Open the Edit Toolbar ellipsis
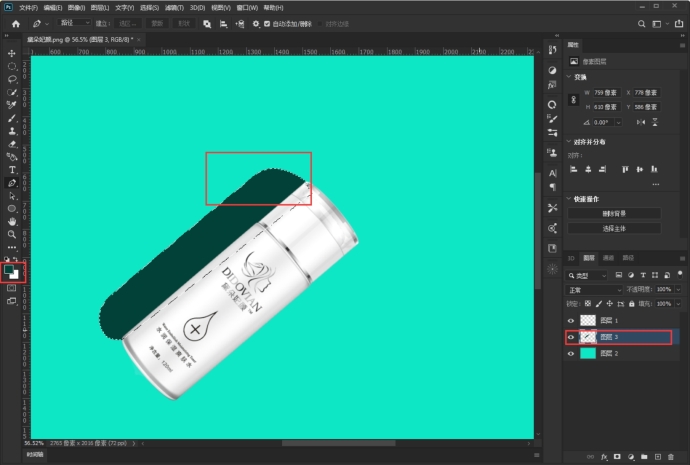The image size is (690, 465). point(12,247)
